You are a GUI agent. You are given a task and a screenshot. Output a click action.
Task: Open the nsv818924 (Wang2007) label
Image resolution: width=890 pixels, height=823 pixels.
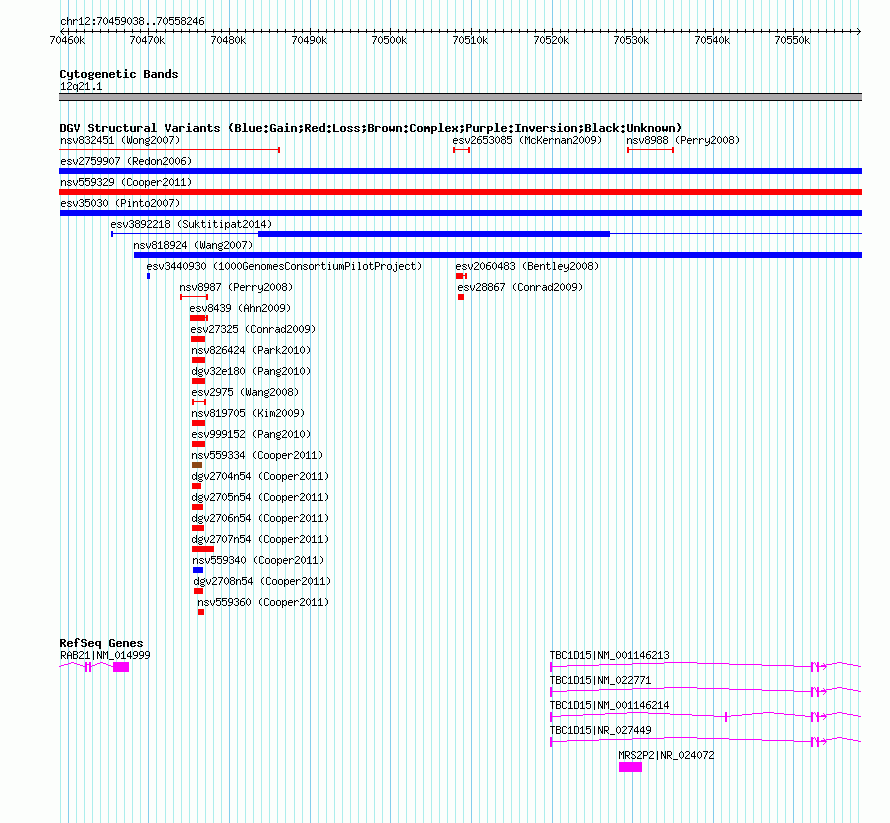coord(193,245)
